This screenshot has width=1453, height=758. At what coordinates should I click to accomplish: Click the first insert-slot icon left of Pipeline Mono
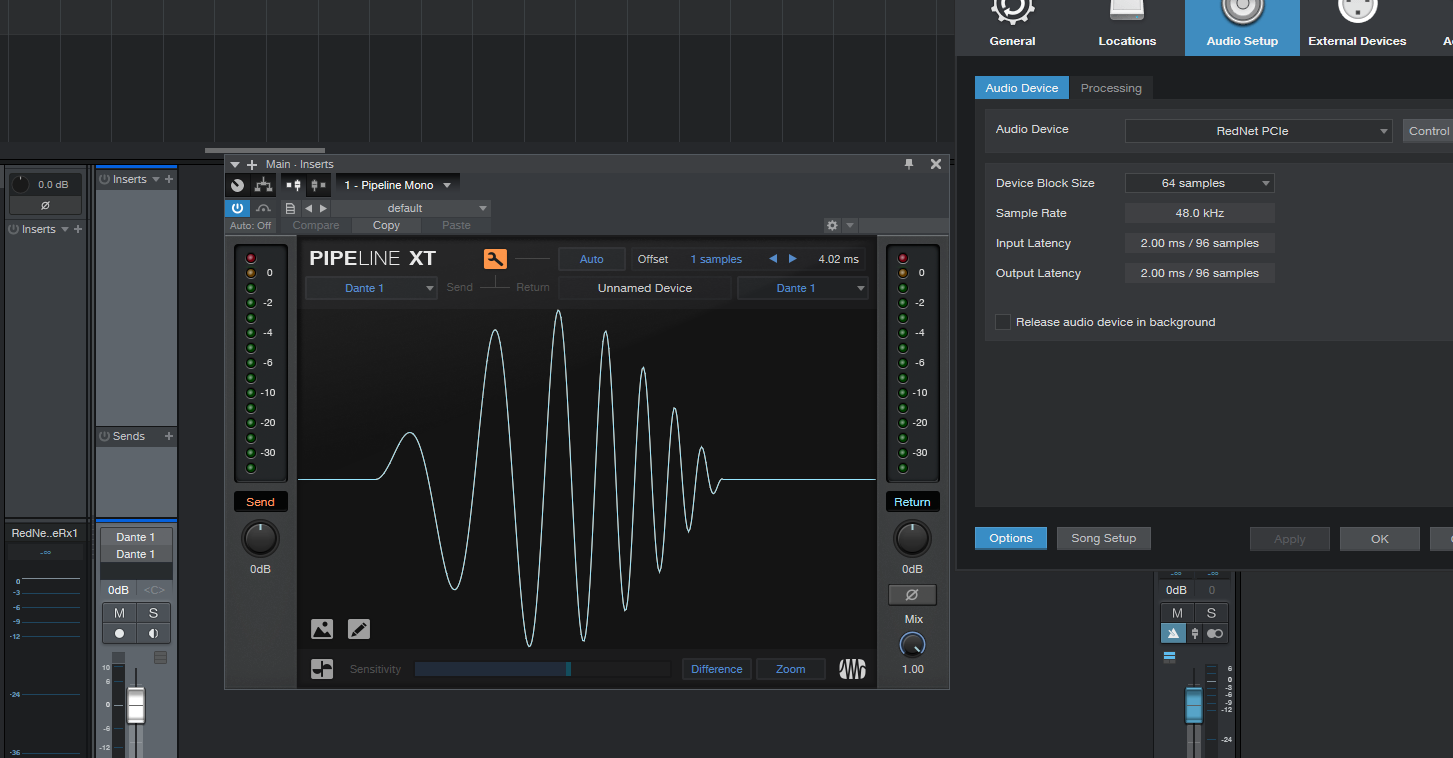(x=294, y=185)
